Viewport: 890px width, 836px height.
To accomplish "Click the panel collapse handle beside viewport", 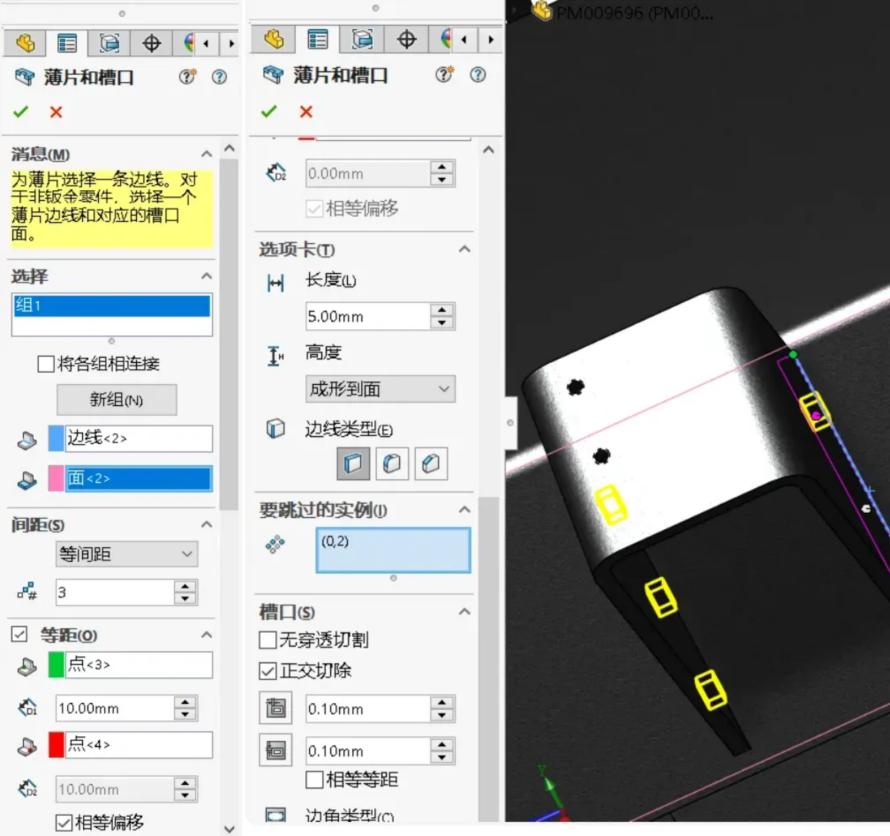I will 510,423.
